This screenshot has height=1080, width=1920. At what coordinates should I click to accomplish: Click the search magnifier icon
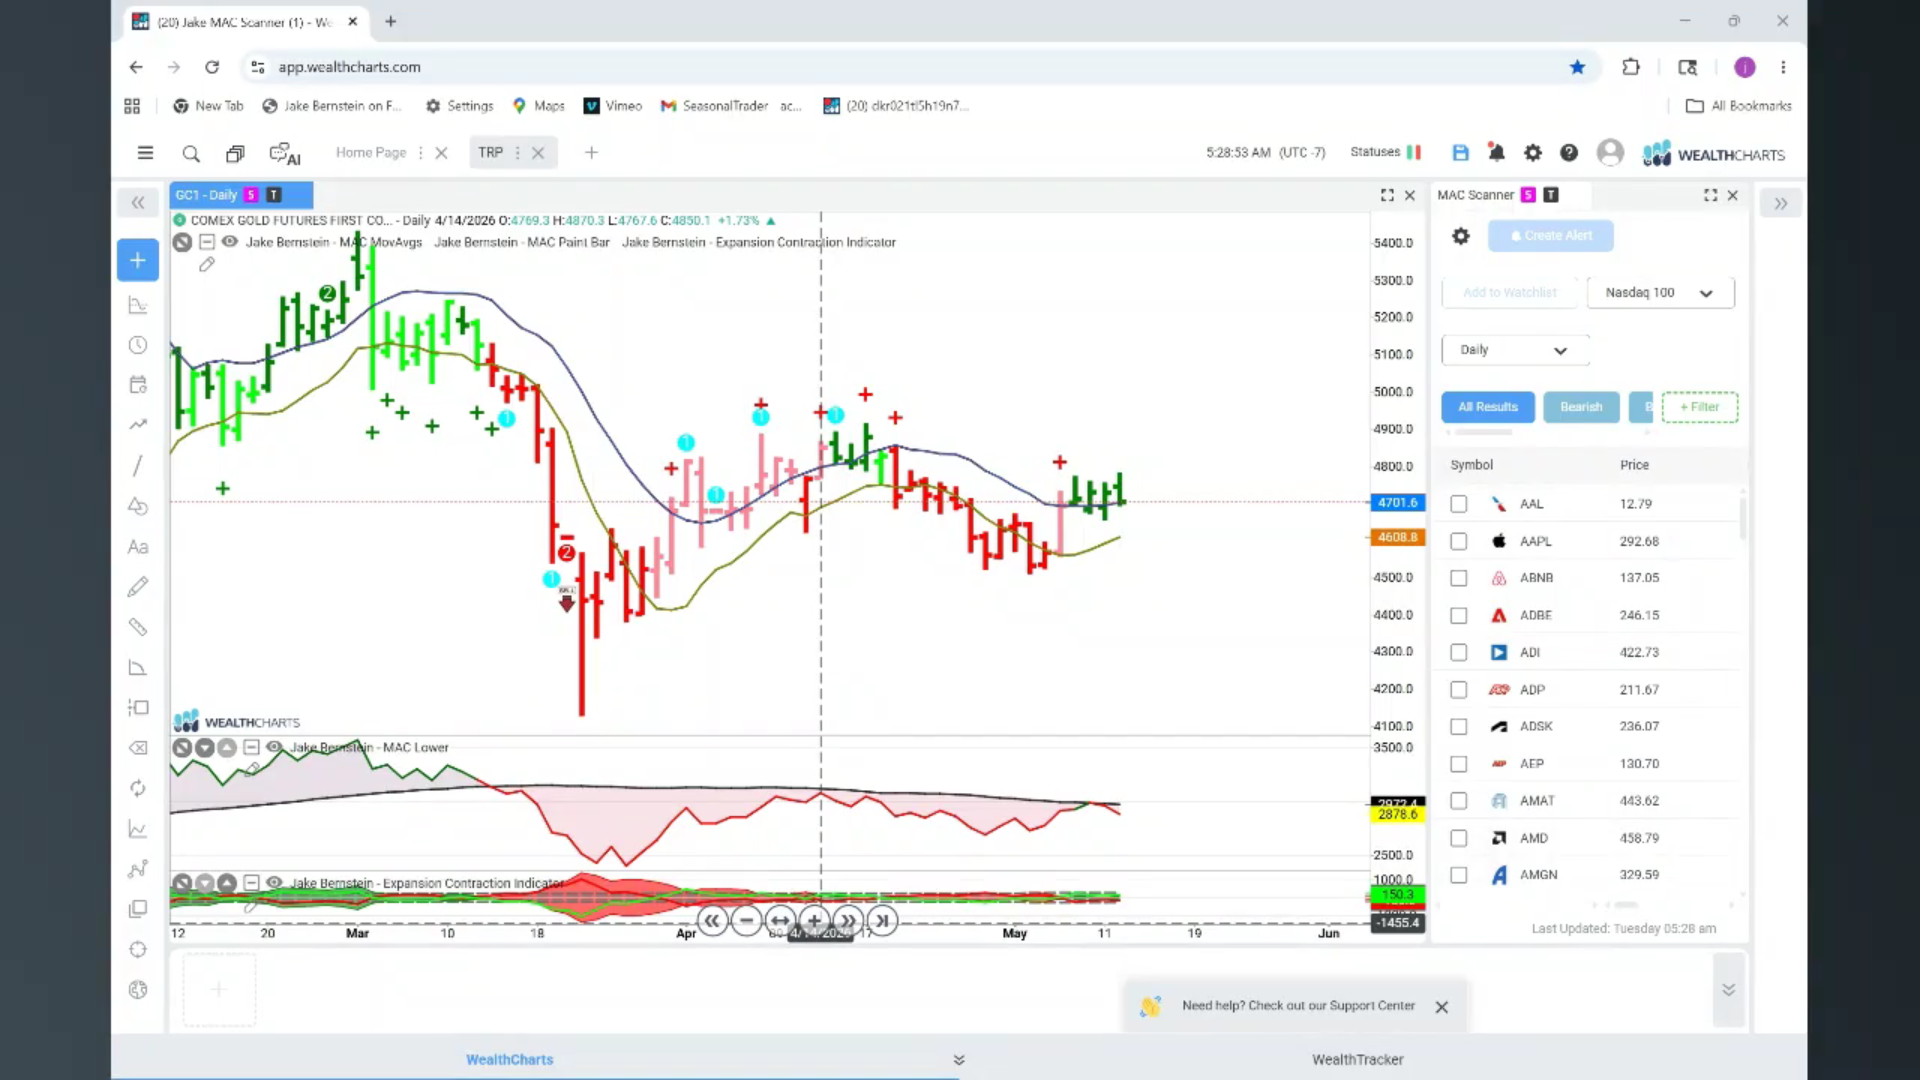tap(190, 153)
